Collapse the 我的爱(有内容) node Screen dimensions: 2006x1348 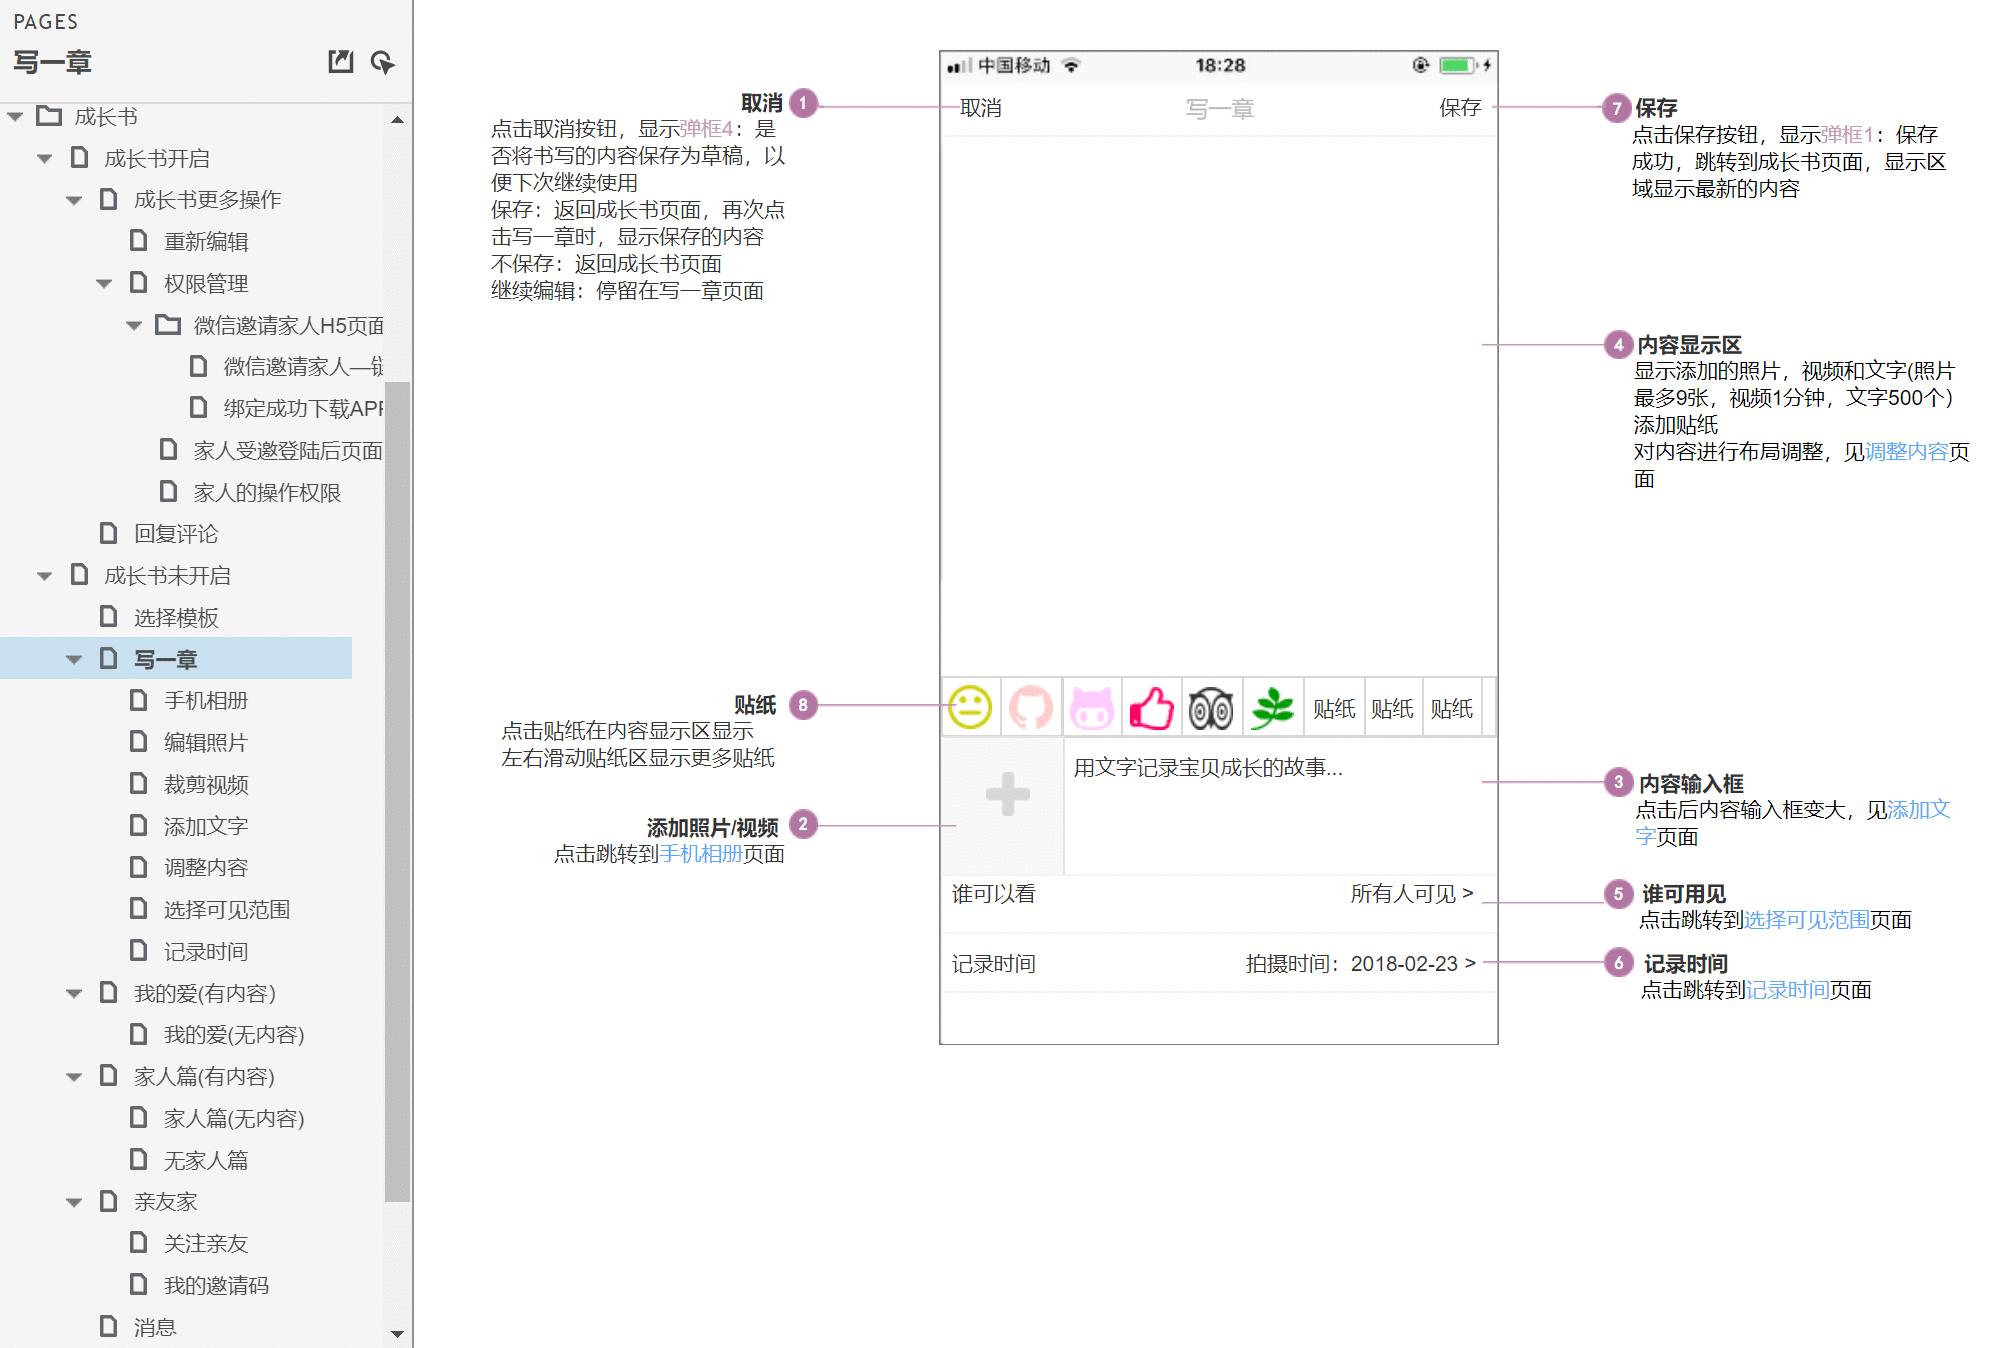point(74,993)
